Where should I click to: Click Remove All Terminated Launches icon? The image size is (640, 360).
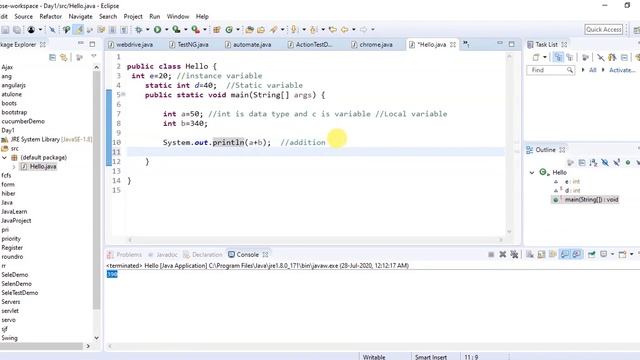point(514,254)
